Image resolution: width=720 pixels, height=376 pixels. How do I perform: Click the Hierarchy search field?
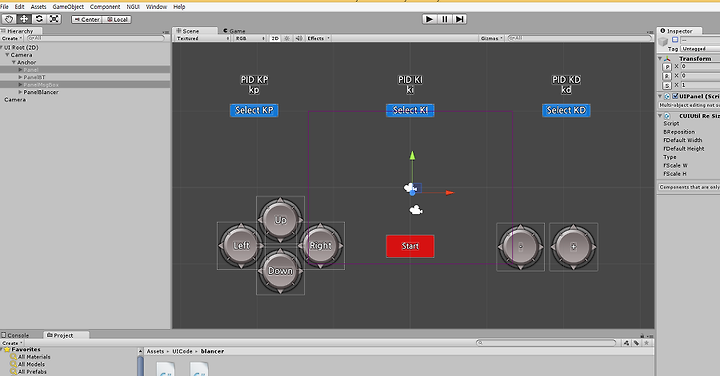tap(96, 39)
